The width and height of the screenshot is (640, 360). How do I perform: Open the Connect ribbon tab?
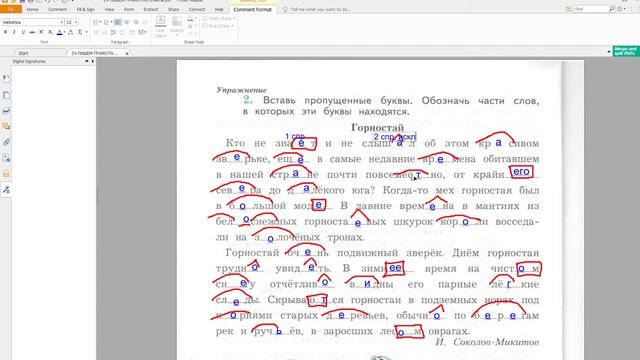pyautogui.click(x=197, y=9)
